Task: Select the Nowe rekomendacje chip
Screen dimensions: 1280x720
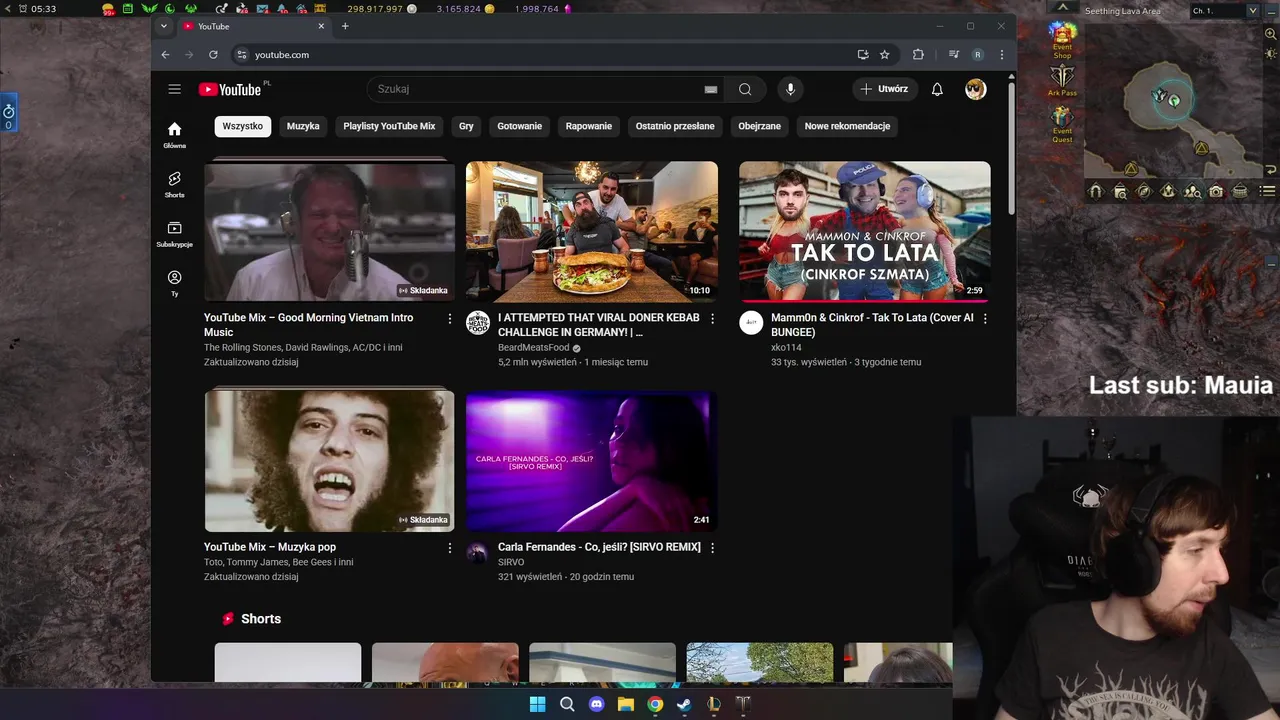Action: pyautogui.click(x=847, y=126)
